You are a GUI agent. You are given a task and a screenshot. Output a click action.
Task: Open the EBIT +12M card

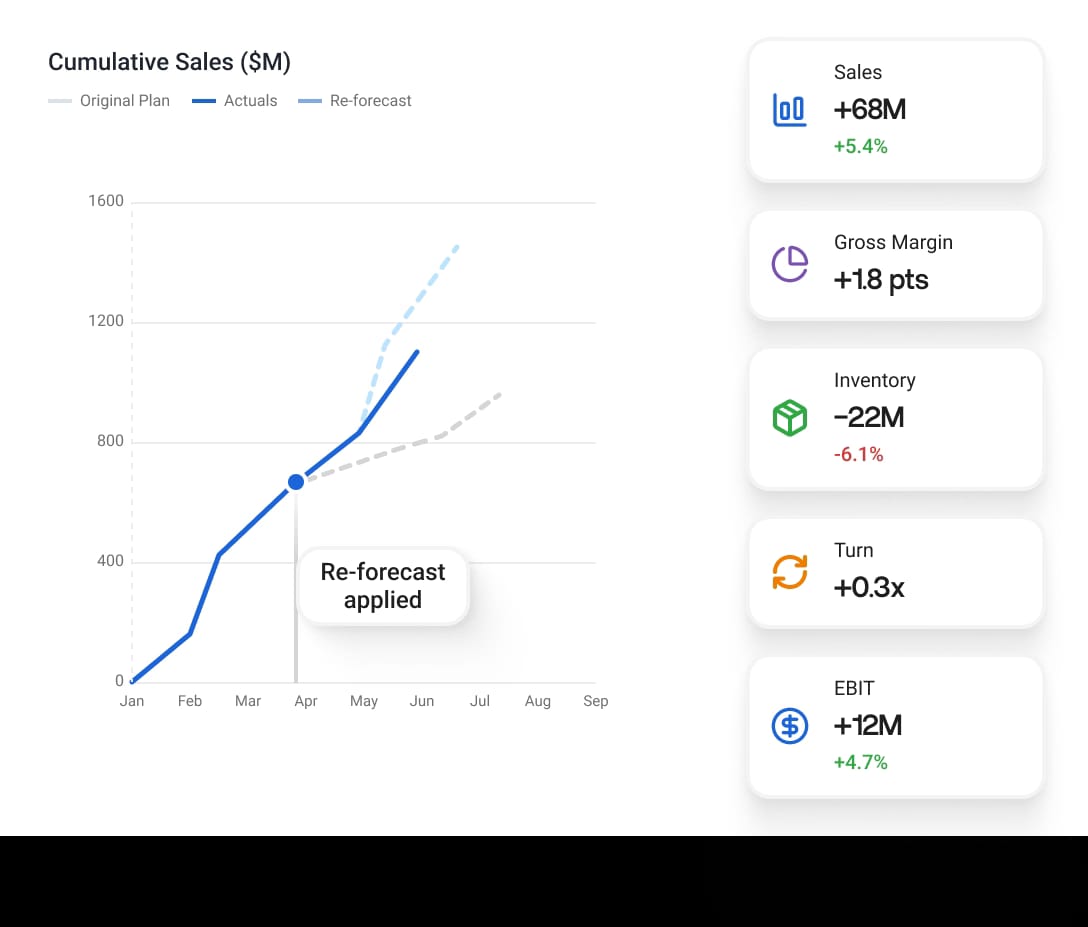(896, 726)
